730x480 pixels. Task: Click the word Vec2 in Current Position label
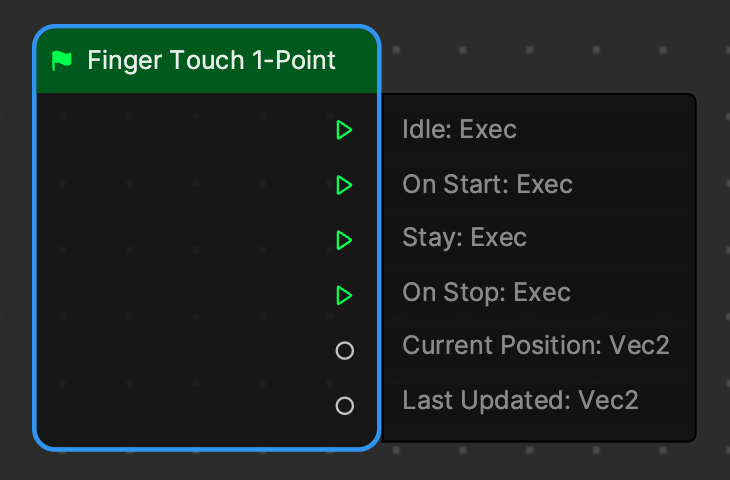point(639,345)
